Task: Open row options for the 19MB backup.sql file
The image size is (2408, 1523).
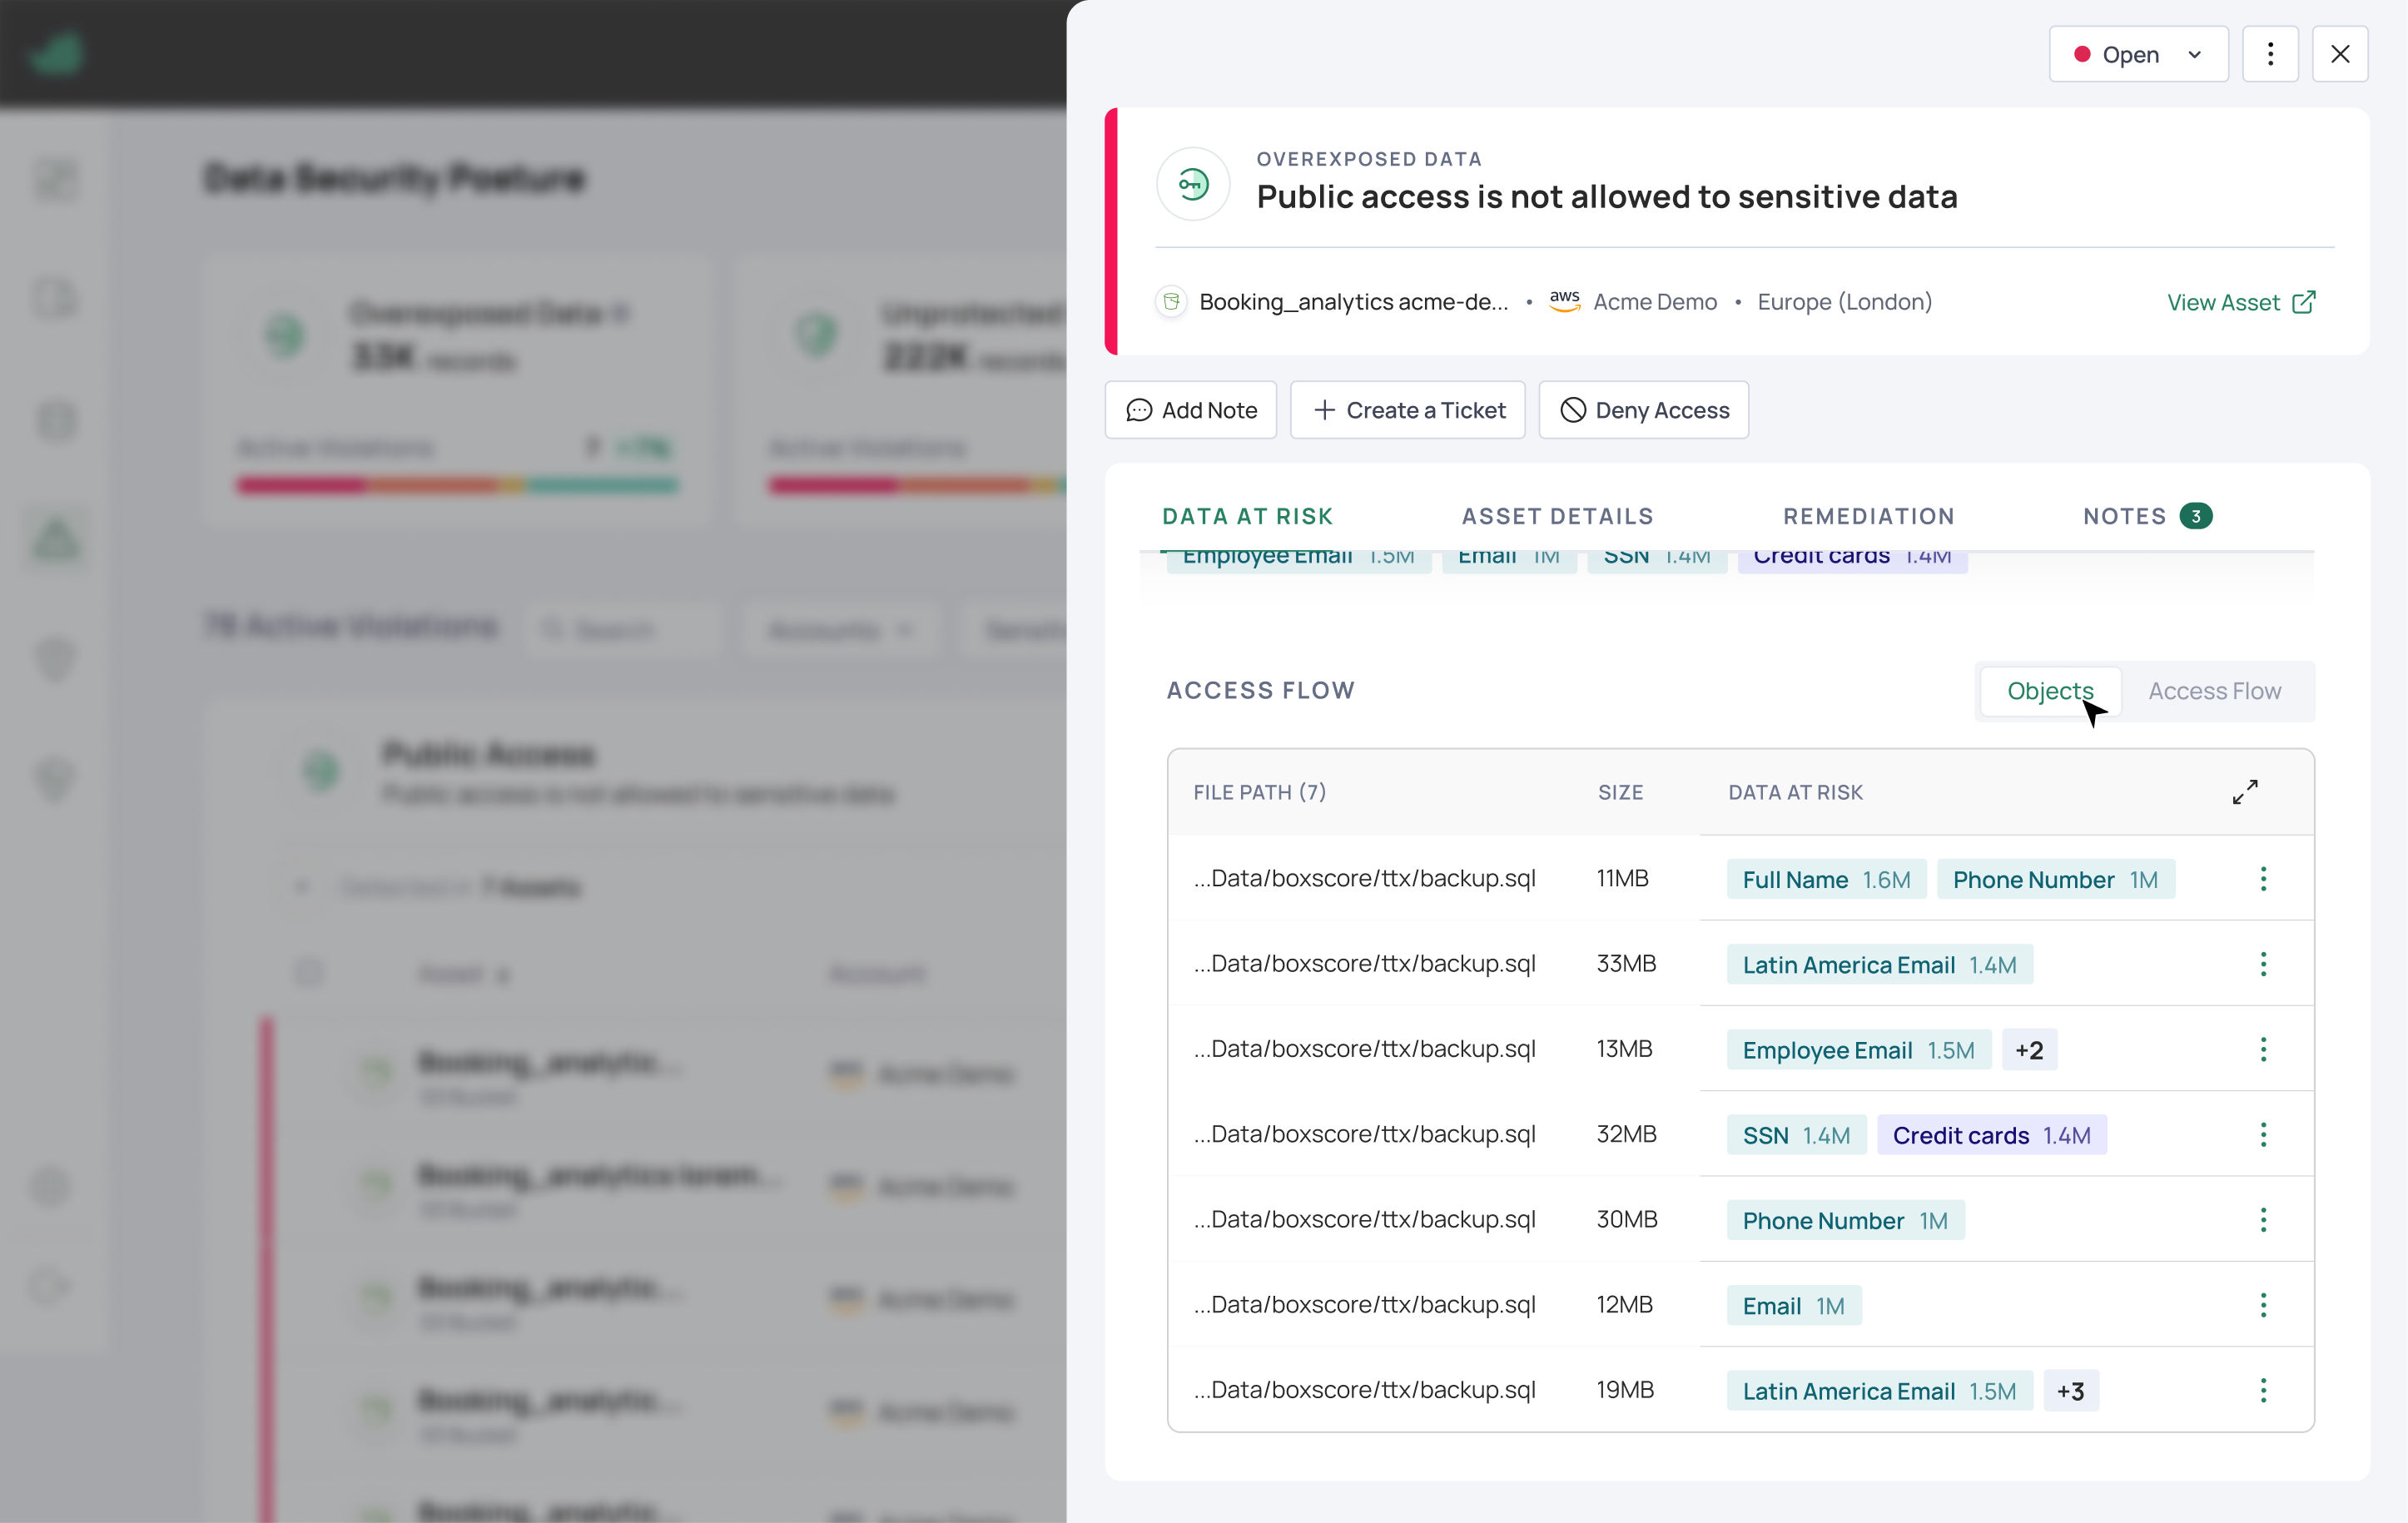Action: [x=2263, y=1391]
